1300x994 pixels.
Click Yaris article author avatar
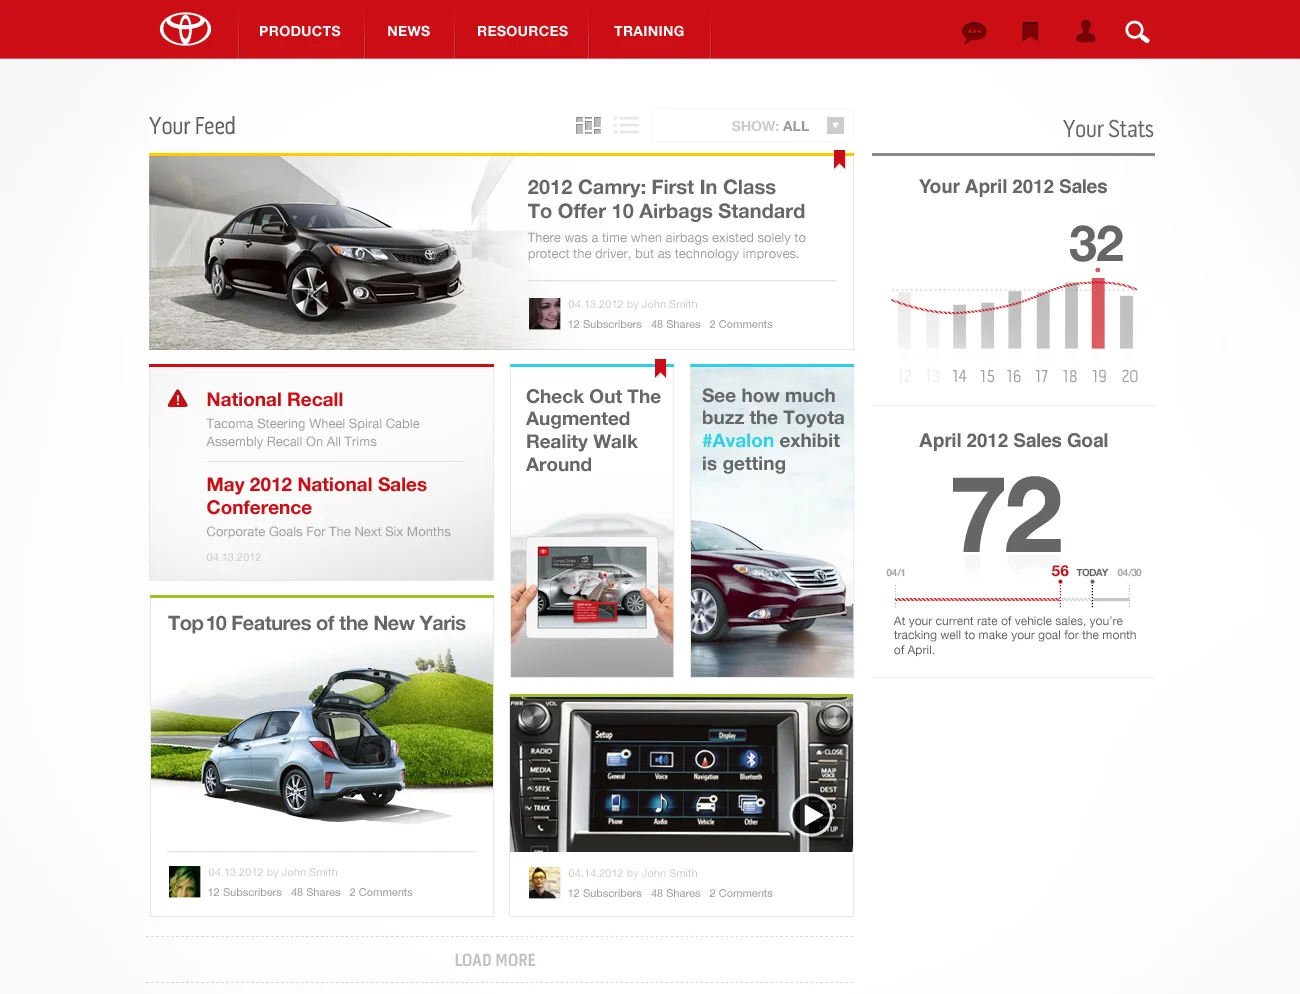(x=185, y=882)
